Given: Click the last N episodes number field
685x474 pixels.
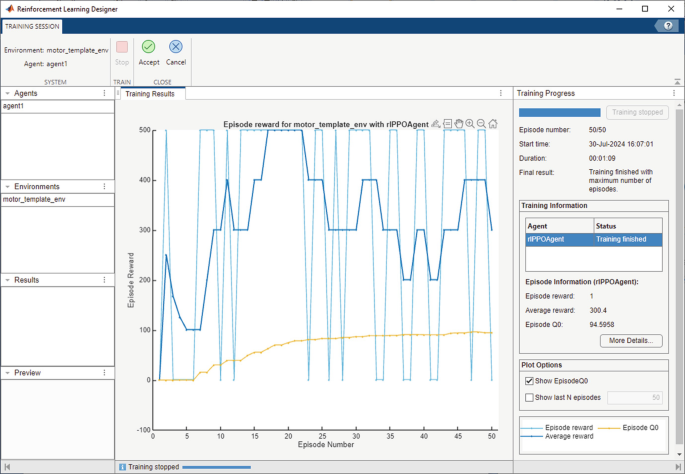Looking at the screenshot, I should pos(635,398).
